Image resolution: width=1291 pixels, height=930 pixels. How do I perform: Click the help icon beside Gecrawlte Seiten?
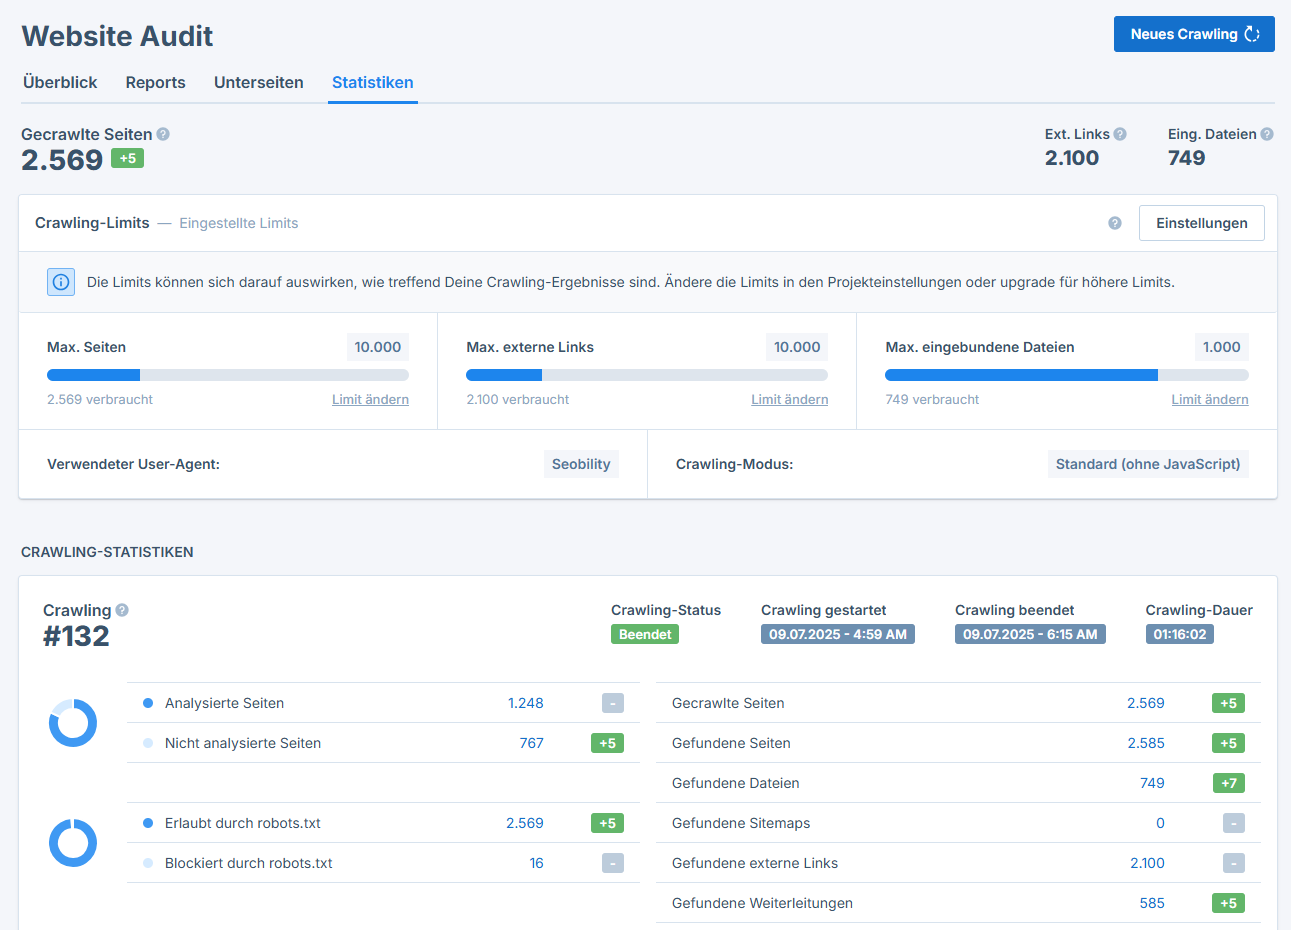(x=163, y=134)
